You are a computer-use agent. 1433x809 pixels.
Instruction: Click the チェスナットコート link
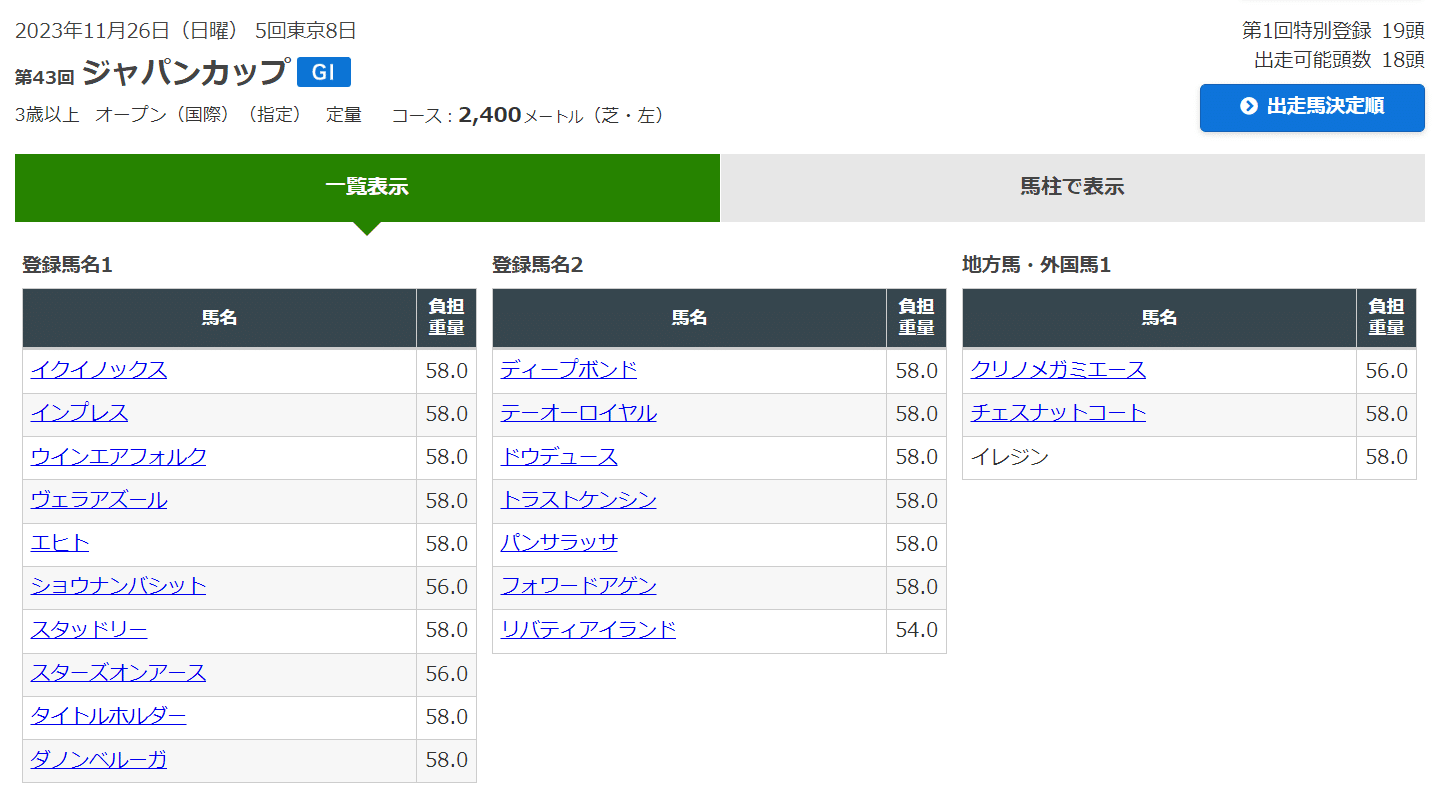click(x=1059, y=413)
